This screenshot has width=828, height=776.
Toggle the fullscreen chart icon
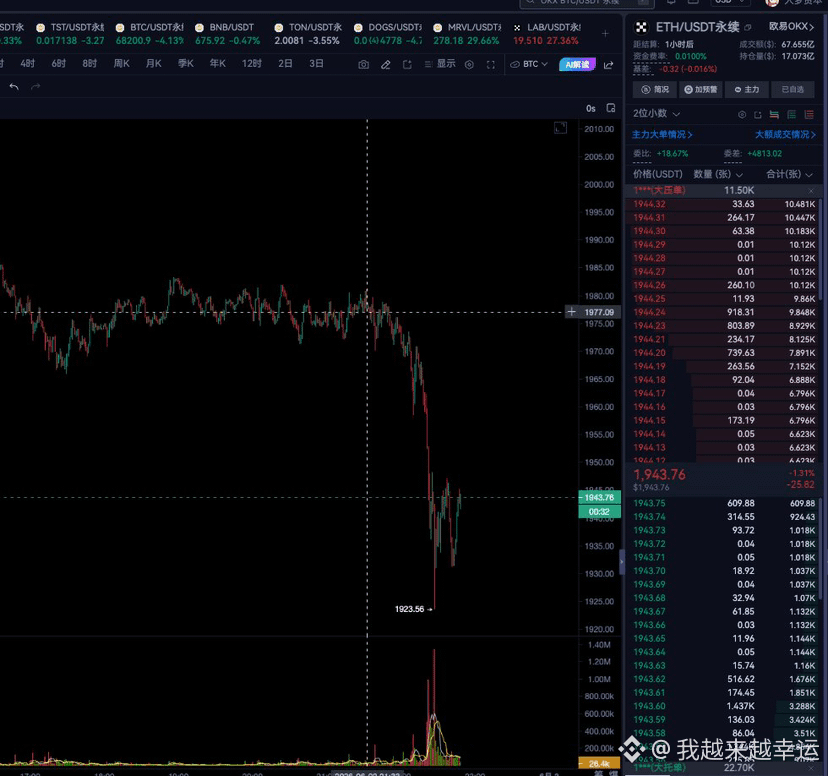[491, 64]
